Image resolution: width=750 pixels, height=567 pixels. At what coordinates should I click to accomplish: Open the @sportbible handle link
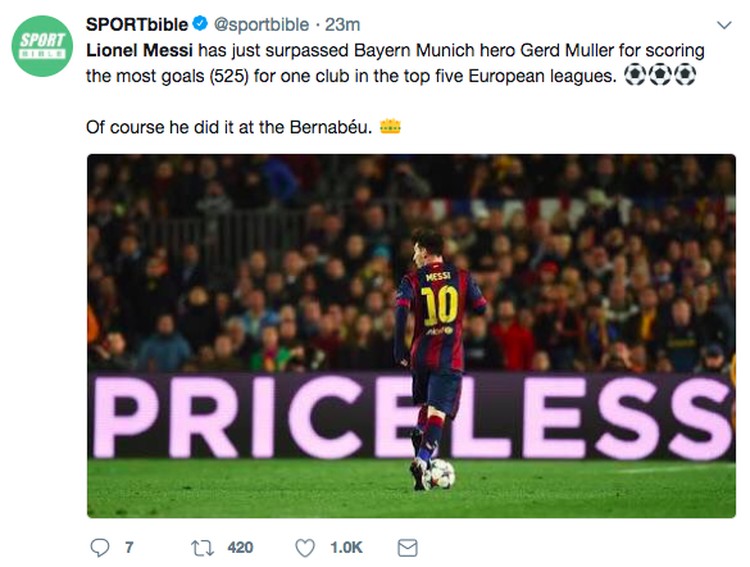pyautogui.click(x=261, y=25)
